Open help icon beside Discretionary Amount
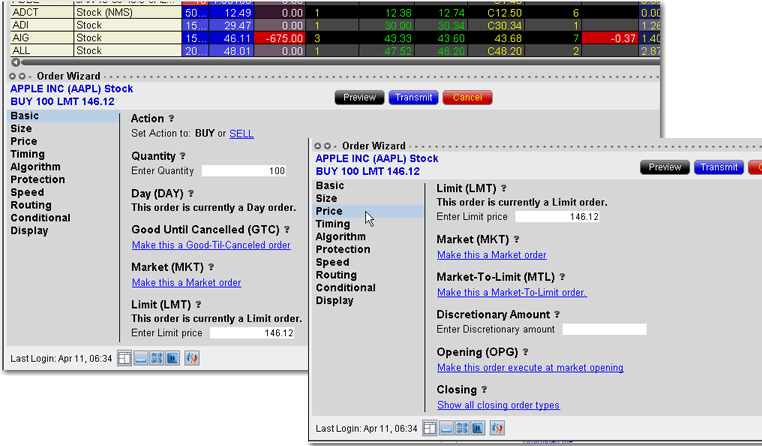The width and height of the screenshot is (762, 446). point(557,314)
